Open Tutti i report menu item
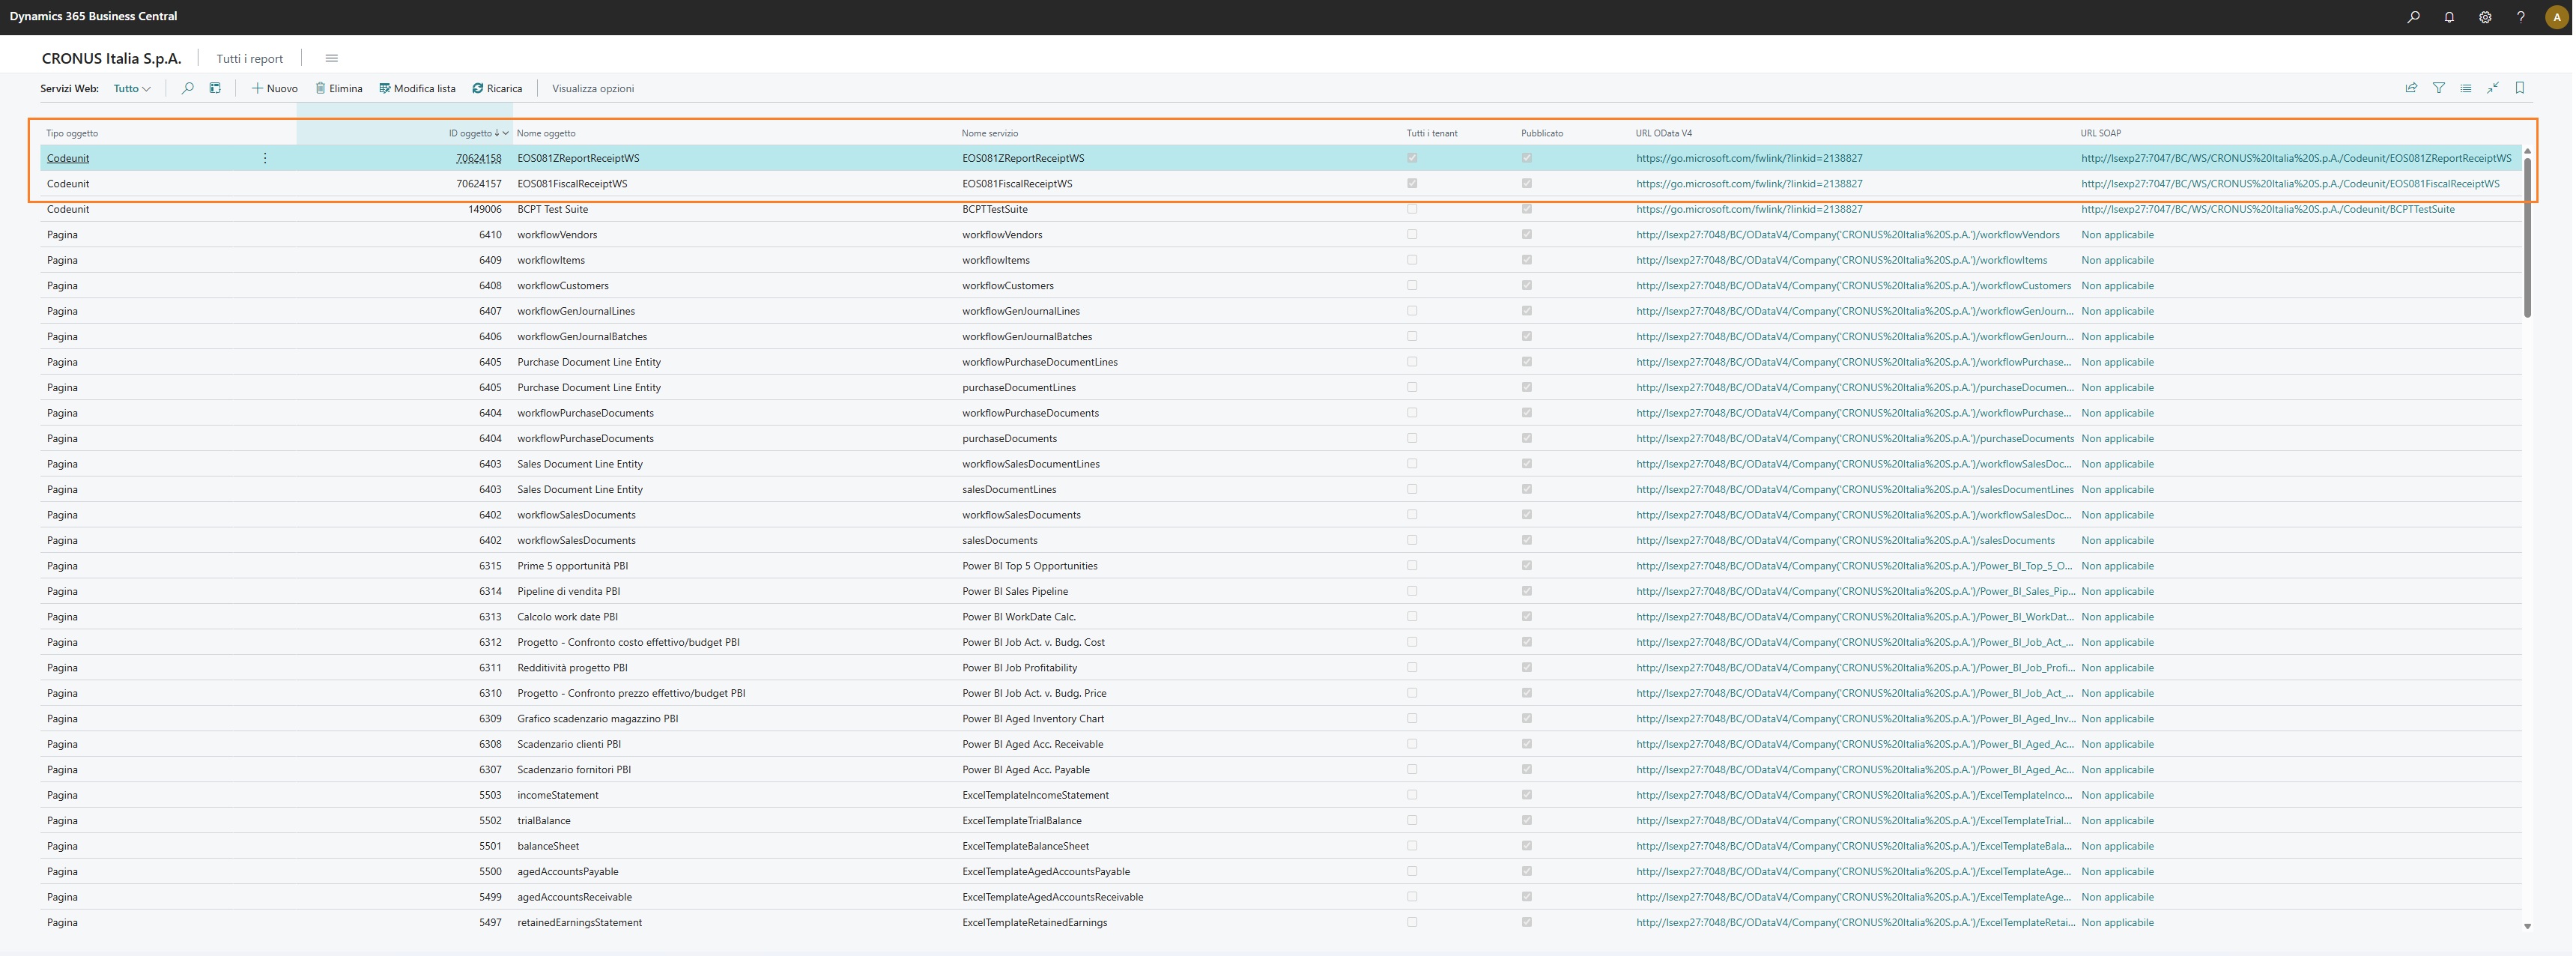This screenshot has width=2576, height=956. (x=250, y=58)
